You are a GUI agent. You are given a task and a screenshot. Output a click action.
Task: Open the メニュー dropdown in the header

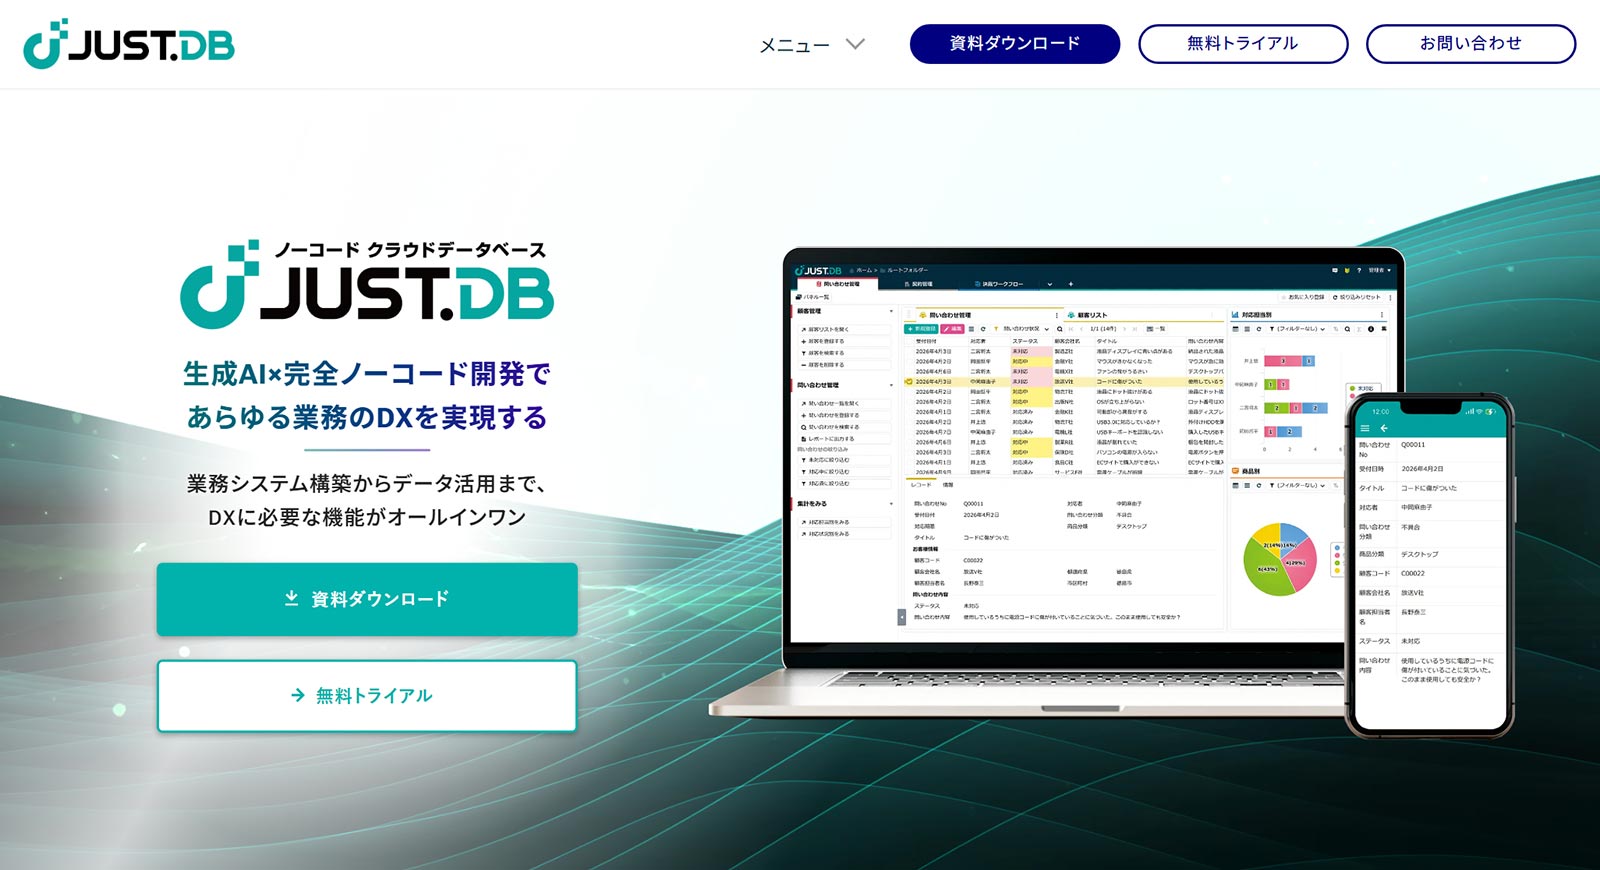tap(811, 44)
